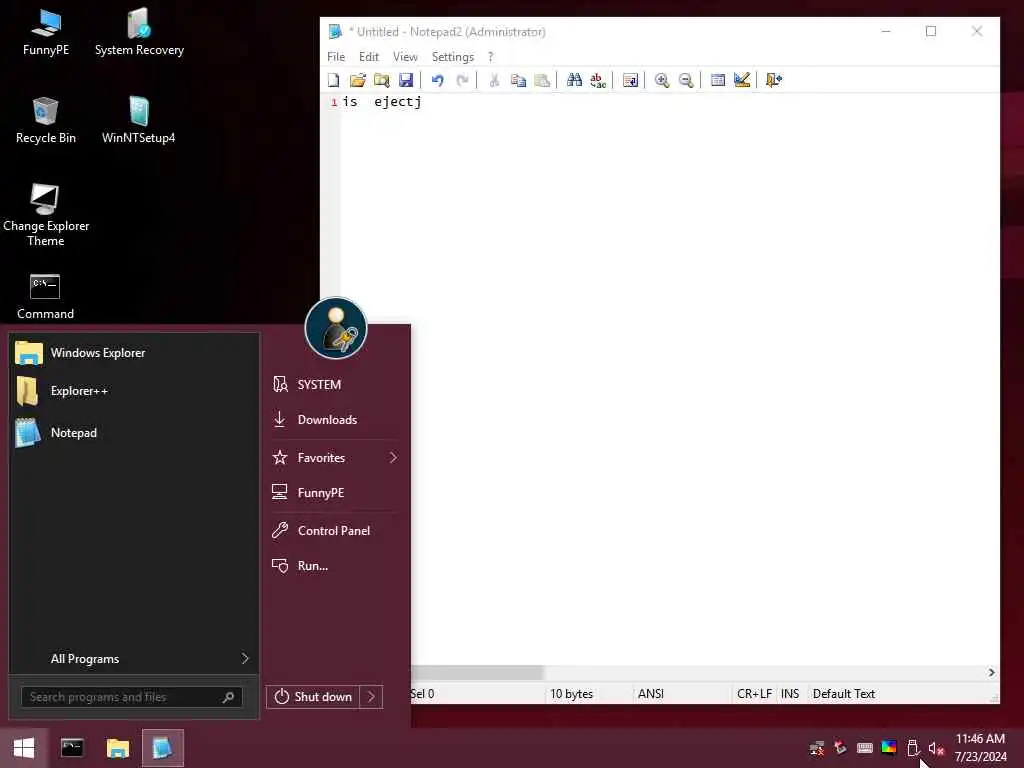Click the Customize schemes pencil-ruler icon

(742, 80)
